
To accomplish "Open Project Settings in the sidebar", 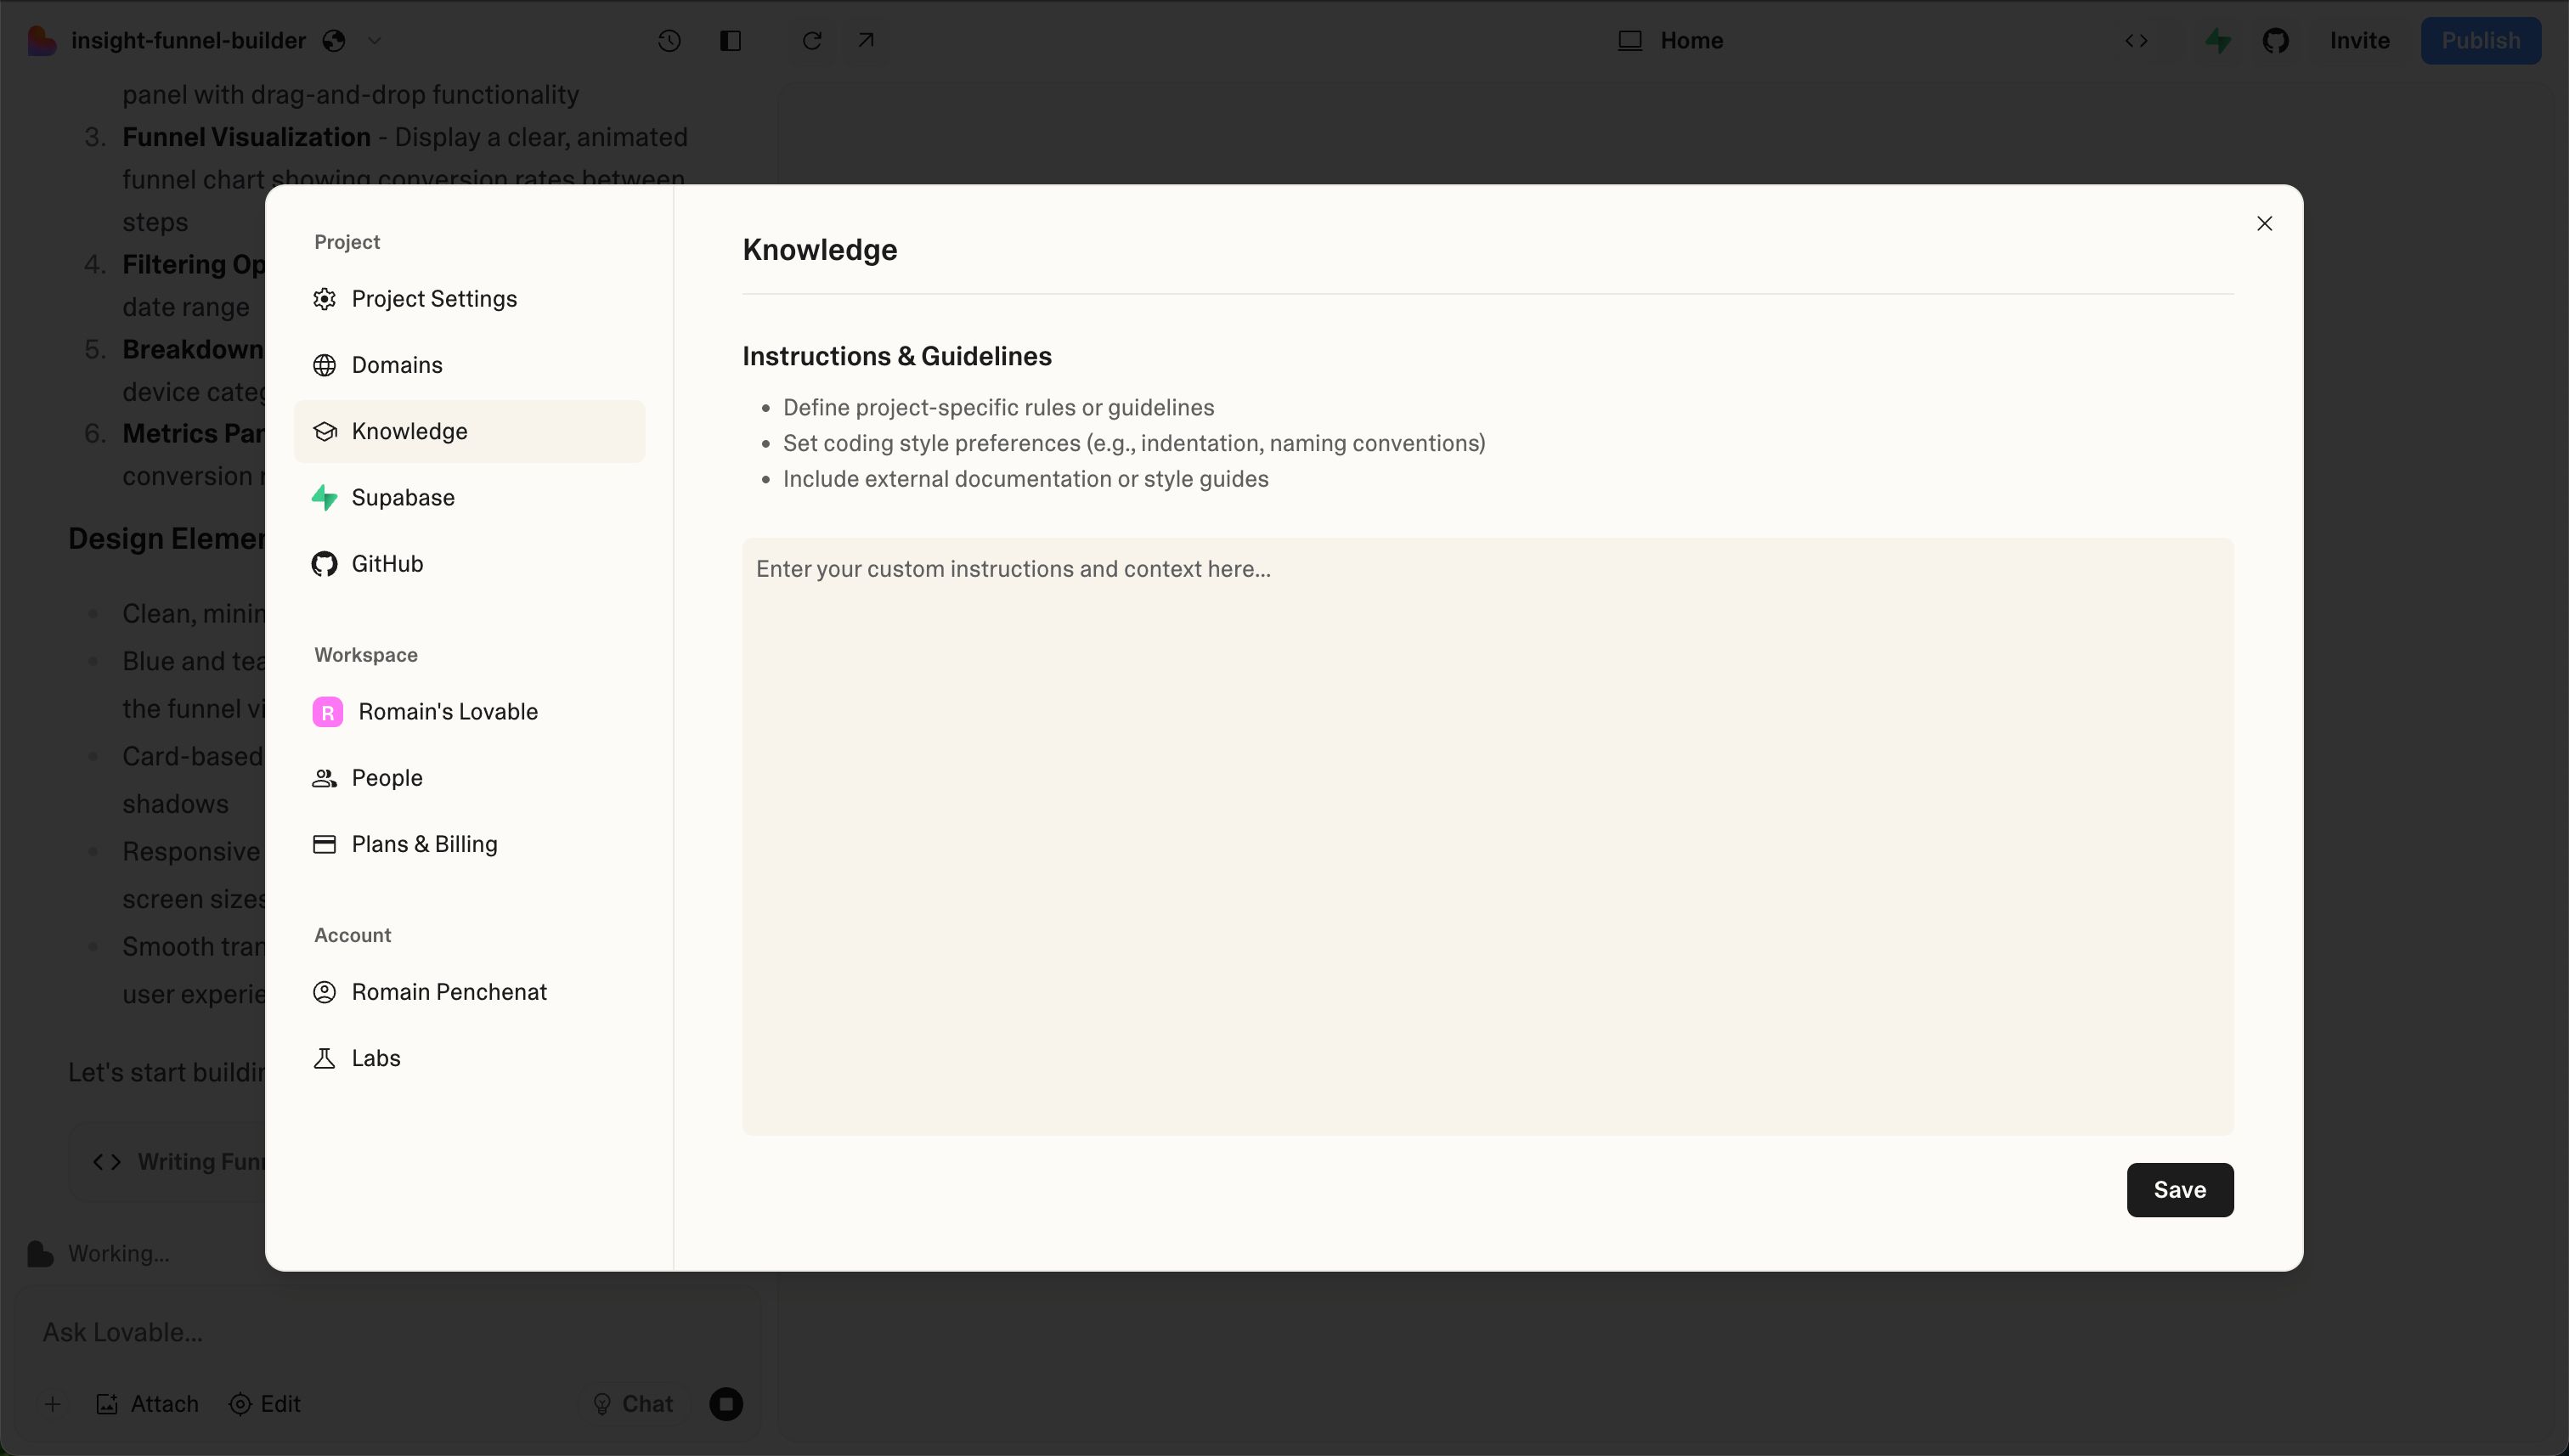I will [469, 299].
